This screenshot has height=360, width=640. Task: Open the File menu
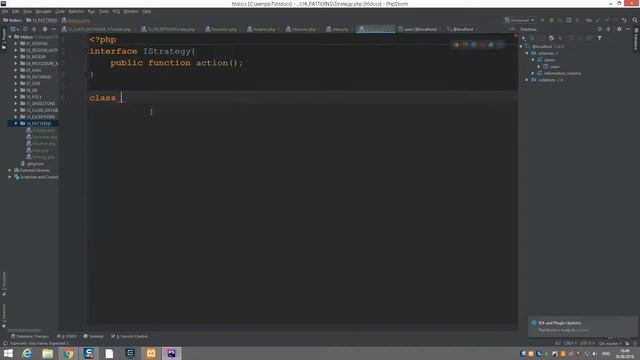[5, 11]
